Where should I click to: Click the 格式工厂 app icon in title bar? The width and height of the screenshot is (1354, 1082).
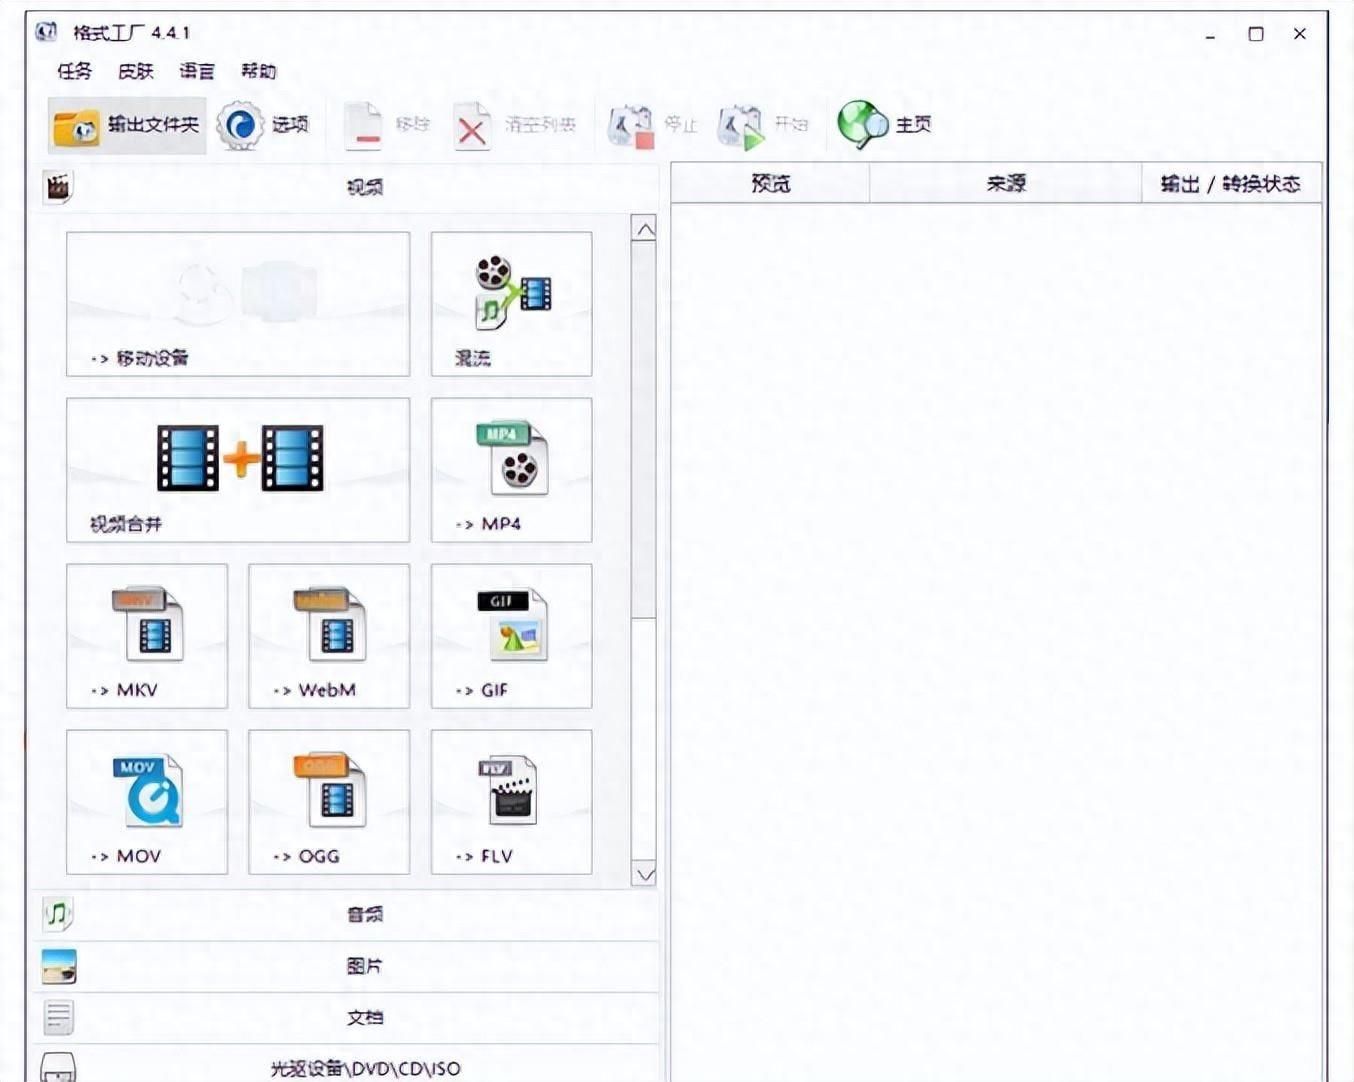[47, 32]
